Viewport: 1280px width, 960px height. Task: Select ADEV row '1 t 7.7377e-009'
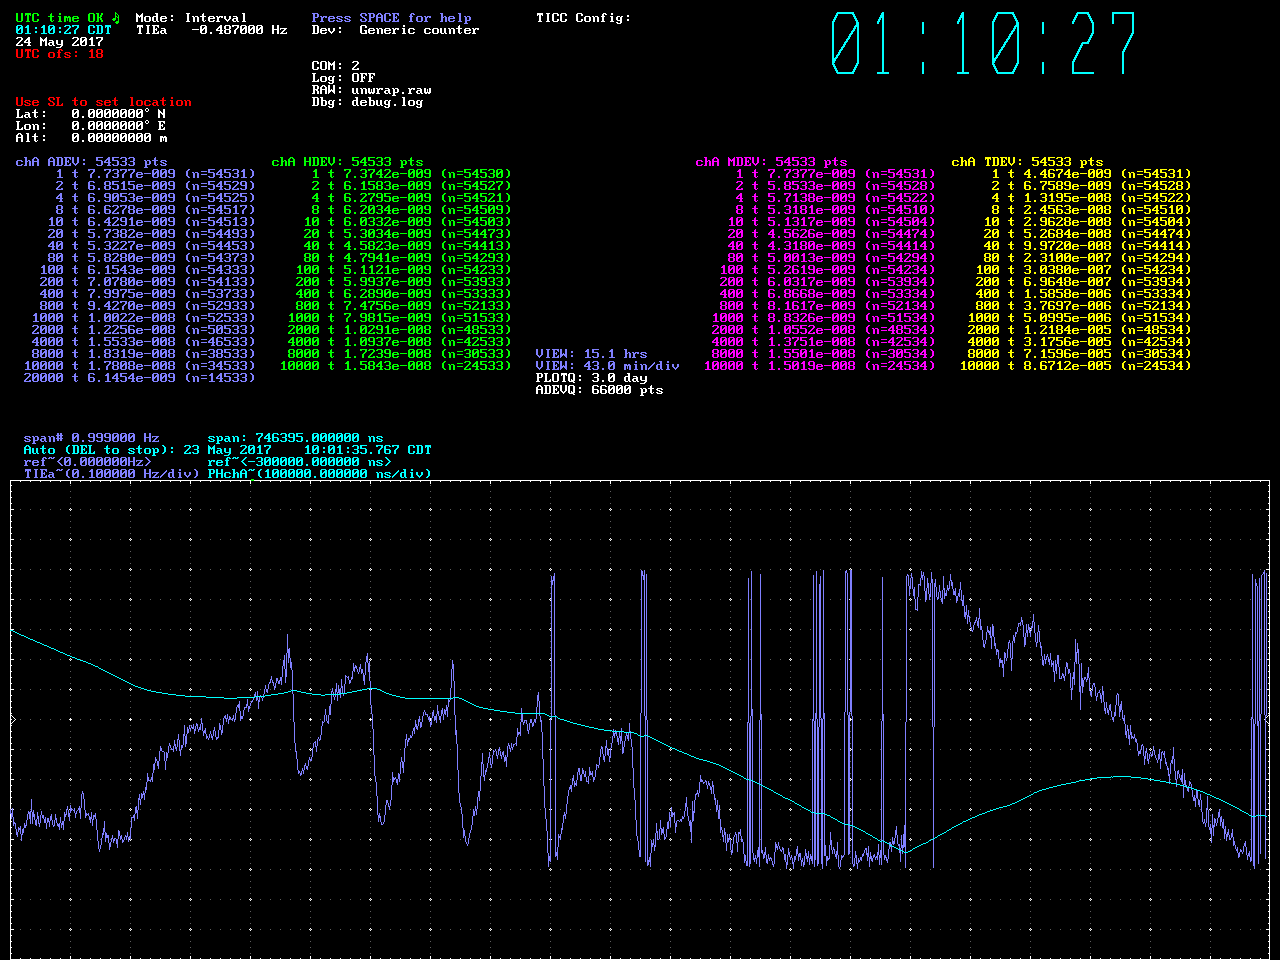pyautogui.click(x=155, y=174)
